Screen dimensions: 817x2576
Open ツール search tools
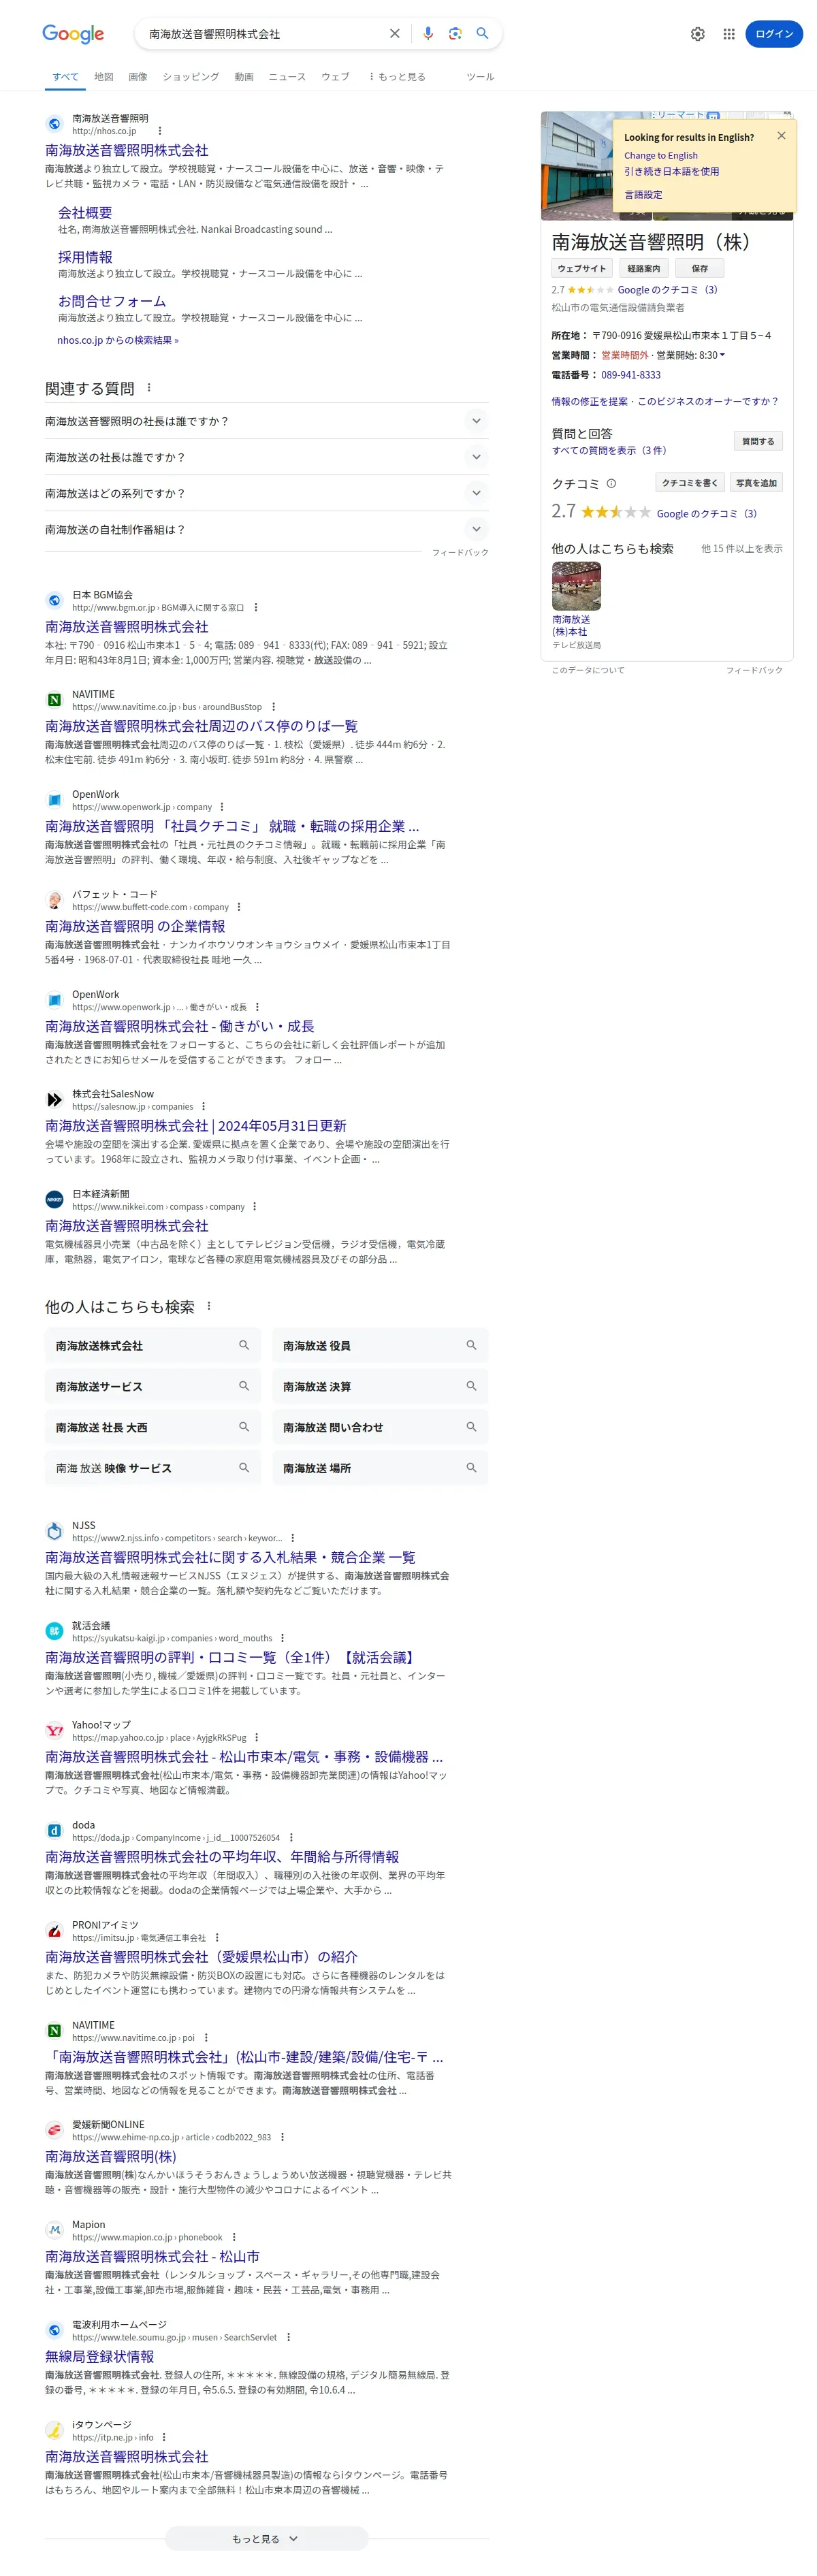coord(480,77)
